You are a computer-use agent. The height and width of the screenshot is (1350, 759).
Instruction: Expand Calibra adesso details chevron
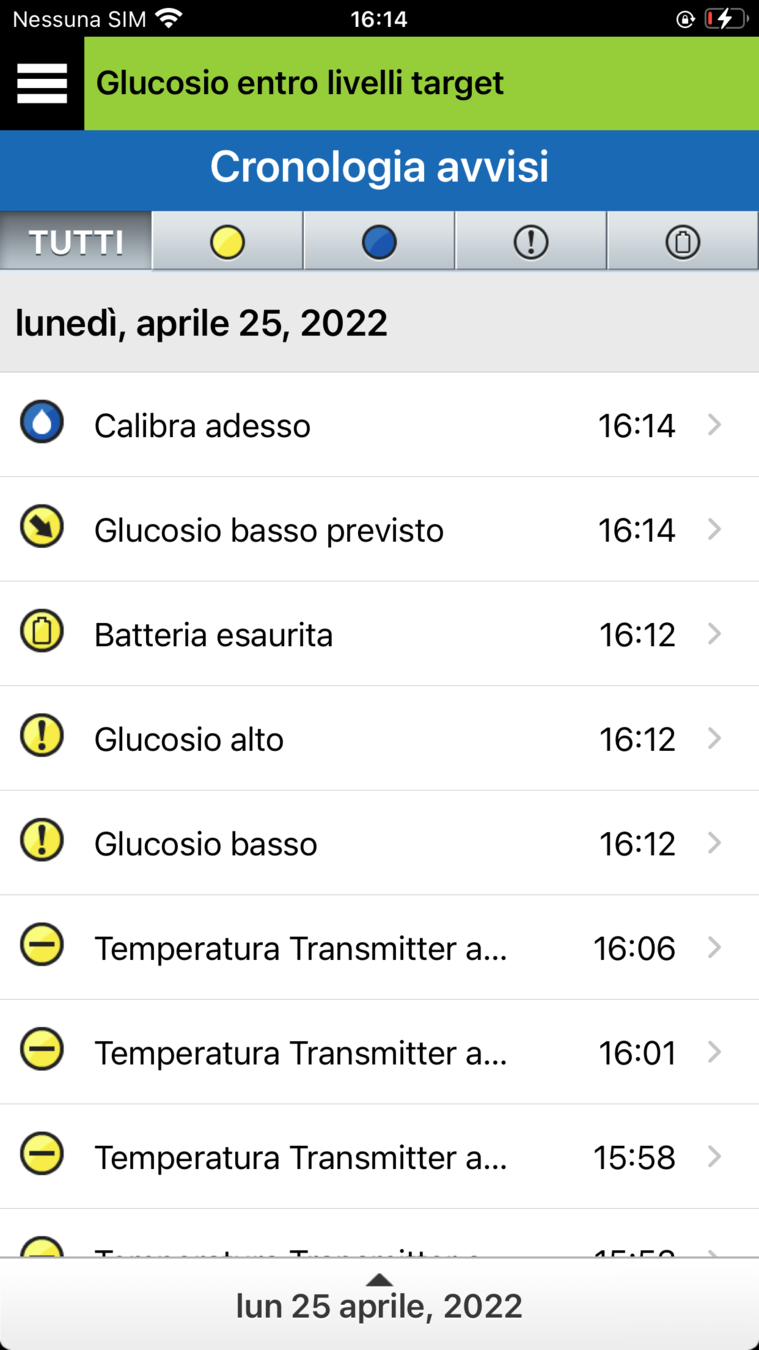[x=714, y=425]
